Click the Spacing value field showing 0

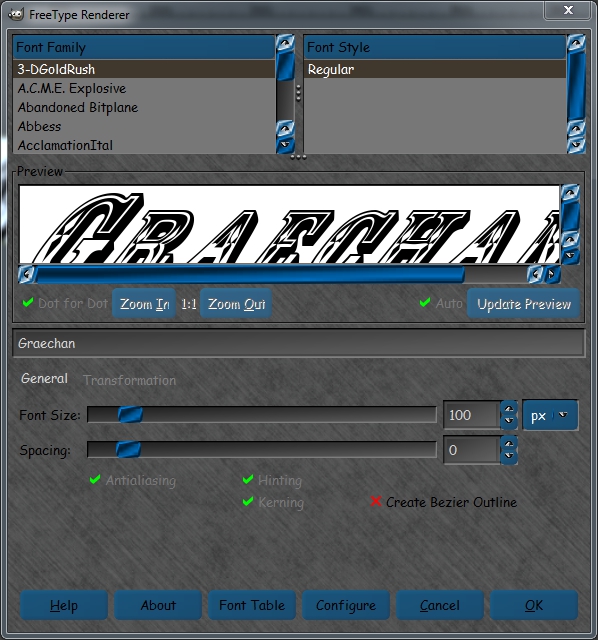point(472,450)
